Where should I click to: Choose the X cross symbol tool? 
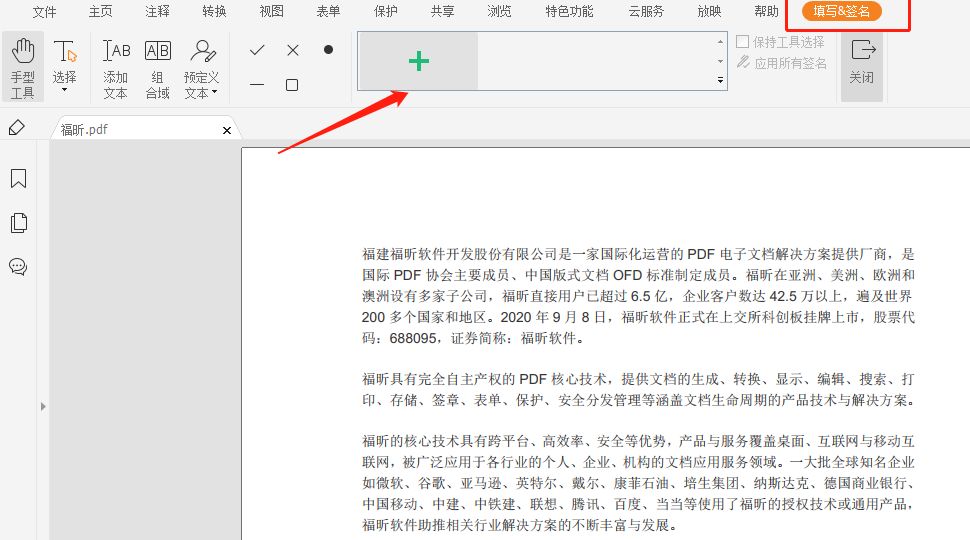[292, 50]
